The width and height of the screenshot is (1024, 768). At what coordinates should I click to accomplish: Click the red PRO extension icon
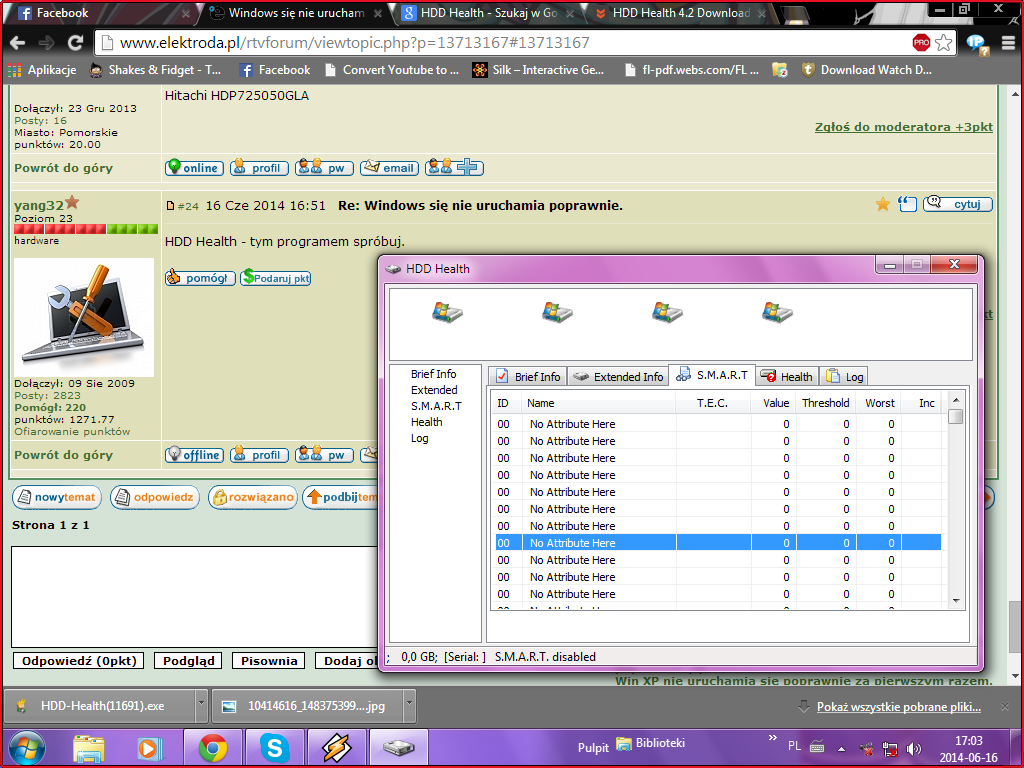click(x=921, y=43)
